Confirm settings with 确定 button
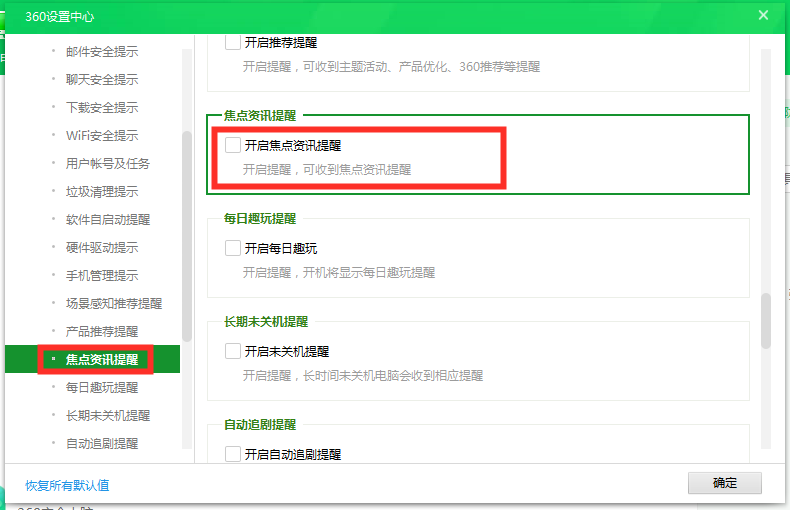Screen dimensions: 790x510 tap(725, 483)
